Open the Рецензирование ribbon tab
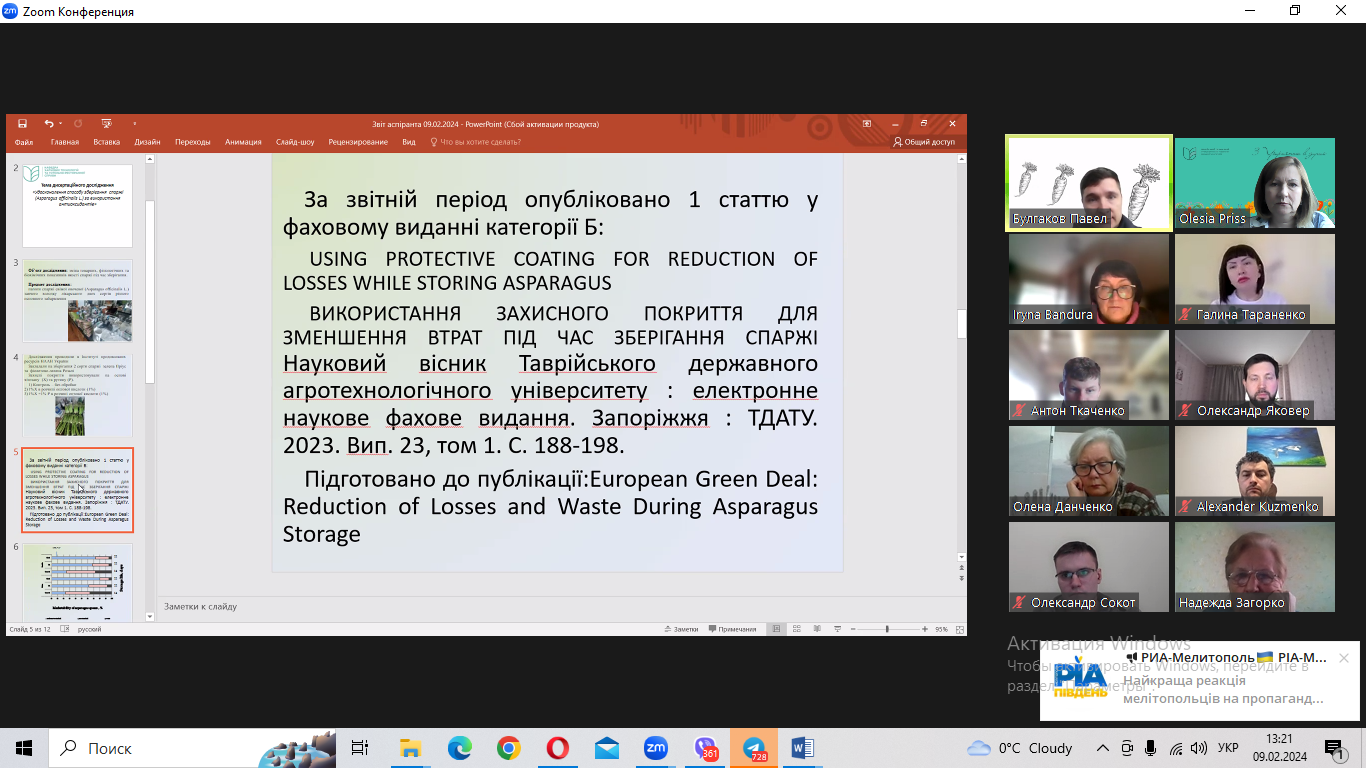 click(x=358, y=142)
